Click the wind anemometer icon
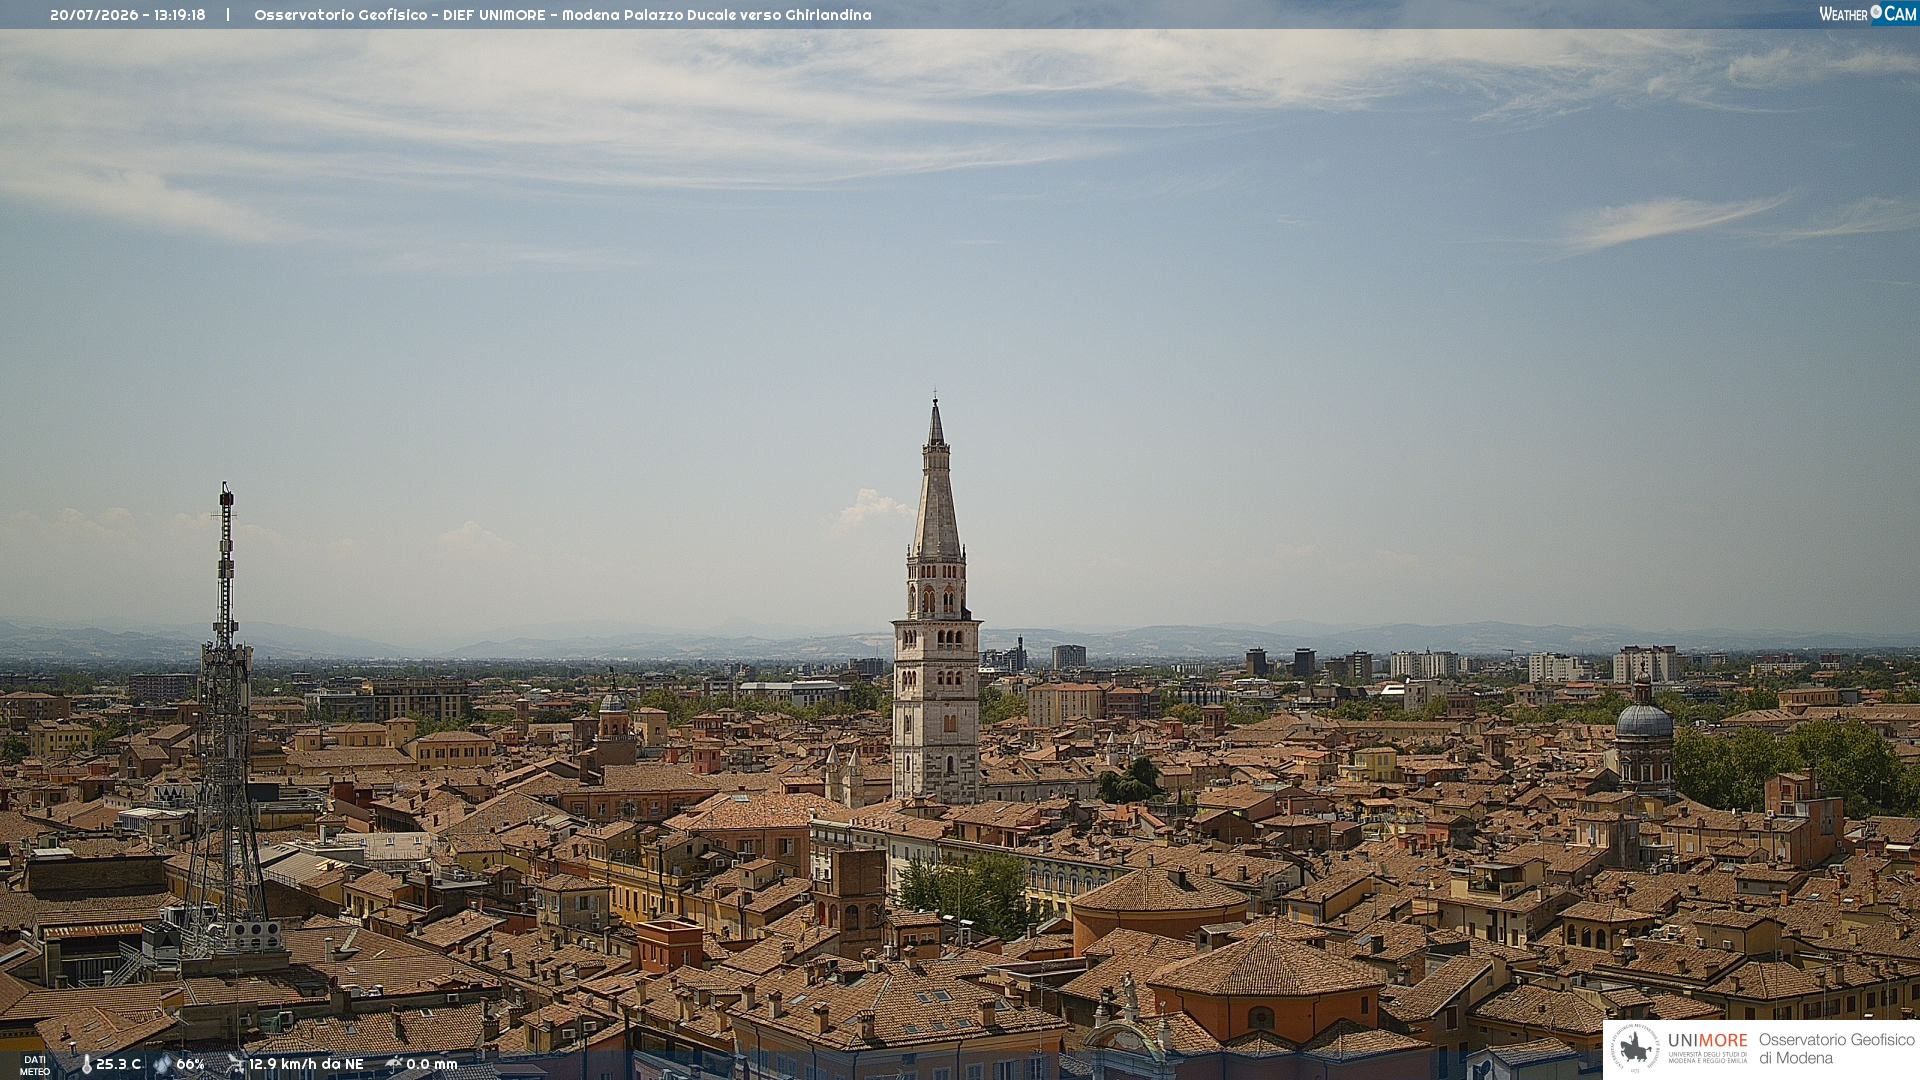1920x1080 pixels. [235, 1064]
